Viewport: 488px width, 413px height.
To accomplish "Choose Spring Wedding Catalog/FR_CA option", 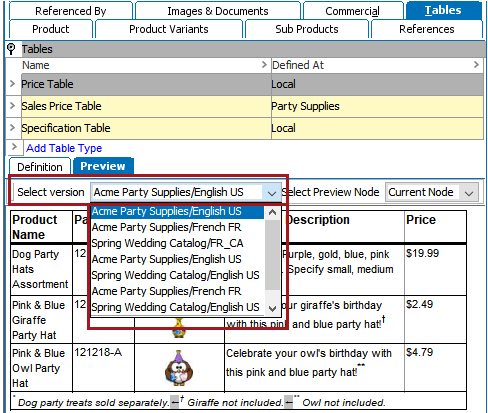I will [177, 243].
